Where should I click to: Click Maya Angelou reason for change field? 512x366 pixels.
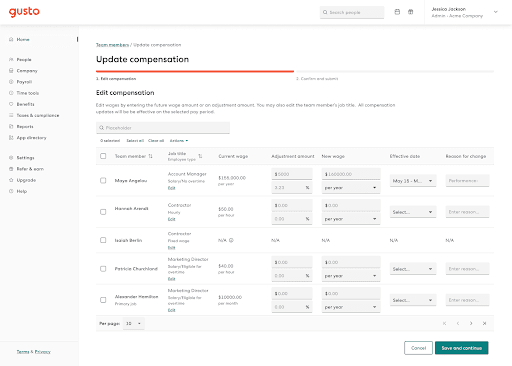coord(467,181)
